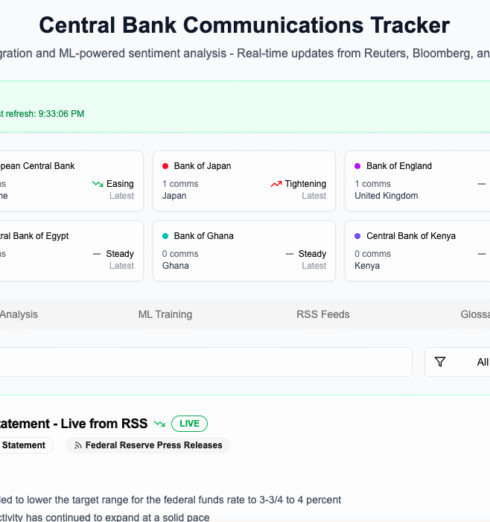Click the violet dot beside Central Bank of Kenya
Viewport: 490px width, 522px height.
click(357, 236)
